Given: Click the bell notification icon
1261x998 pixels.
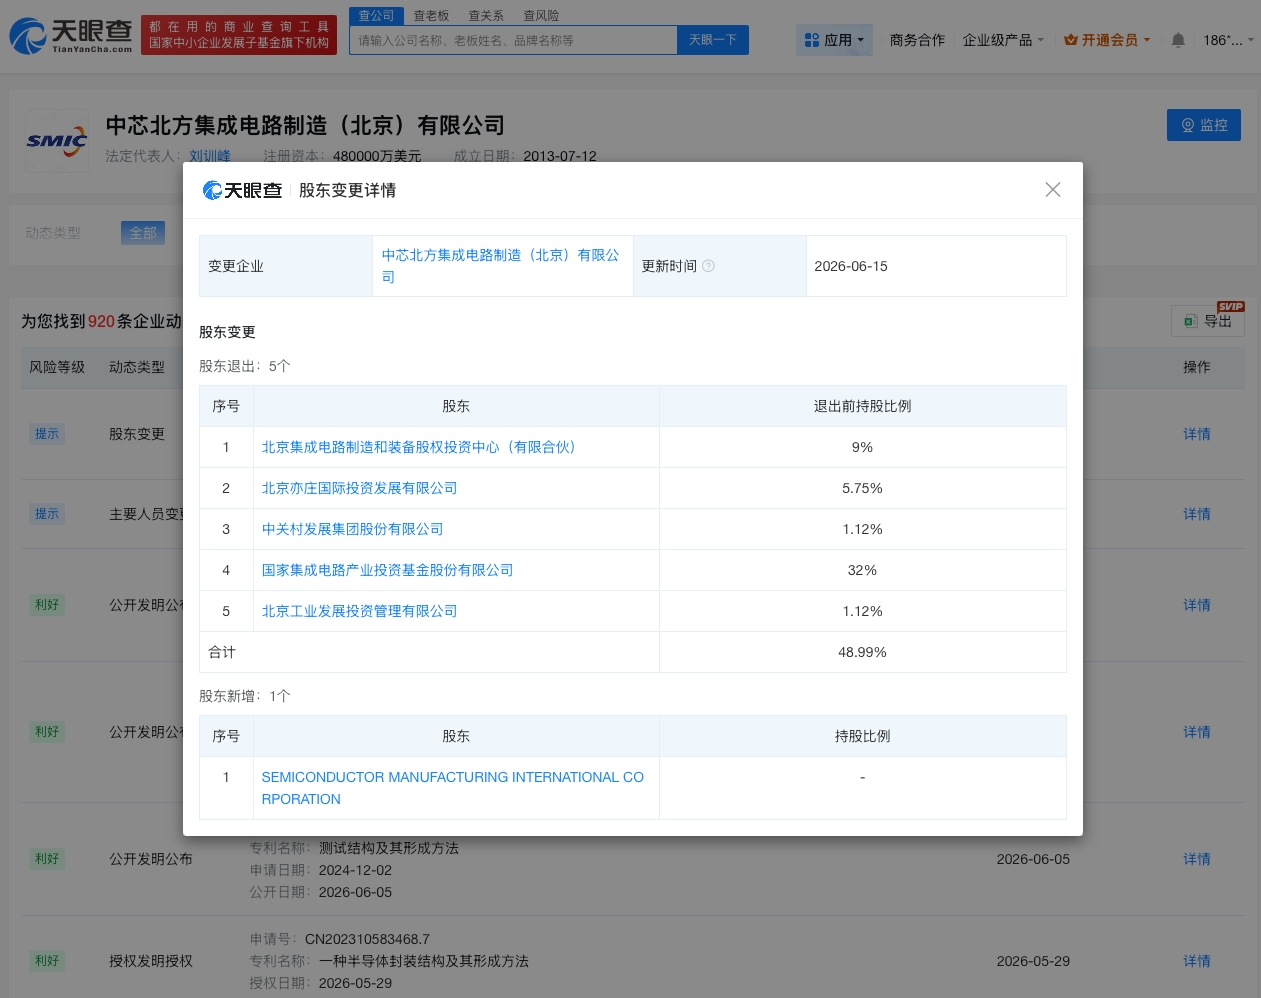Looking at the screenshot, I should (1178, 40).
